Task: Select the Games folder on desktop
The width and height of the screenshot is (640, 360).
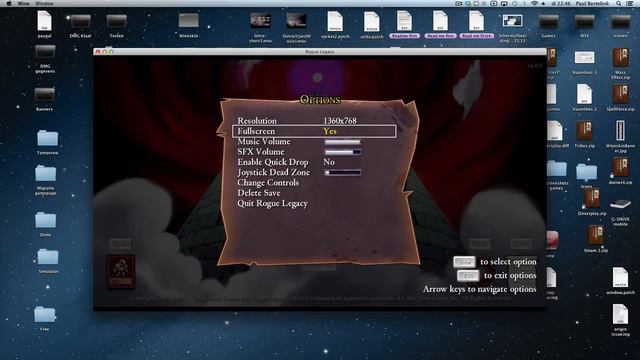Action: tap(548, 21)
